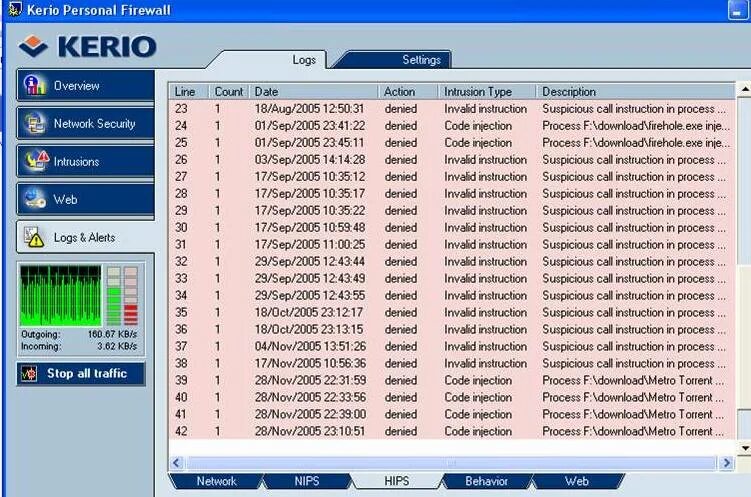This screenshot has height=497, width=751.
Task: Click the firehole.exe description in line 25
Action: (x=636, y=143)
